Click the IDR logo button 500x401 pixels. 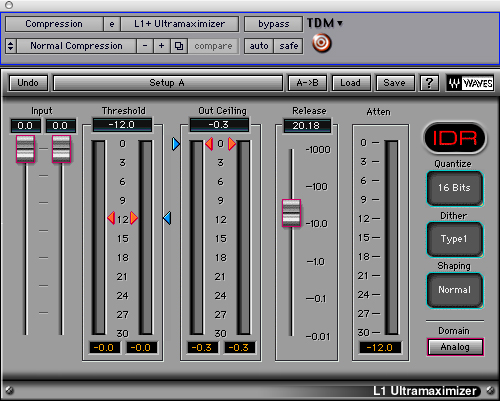455,138
